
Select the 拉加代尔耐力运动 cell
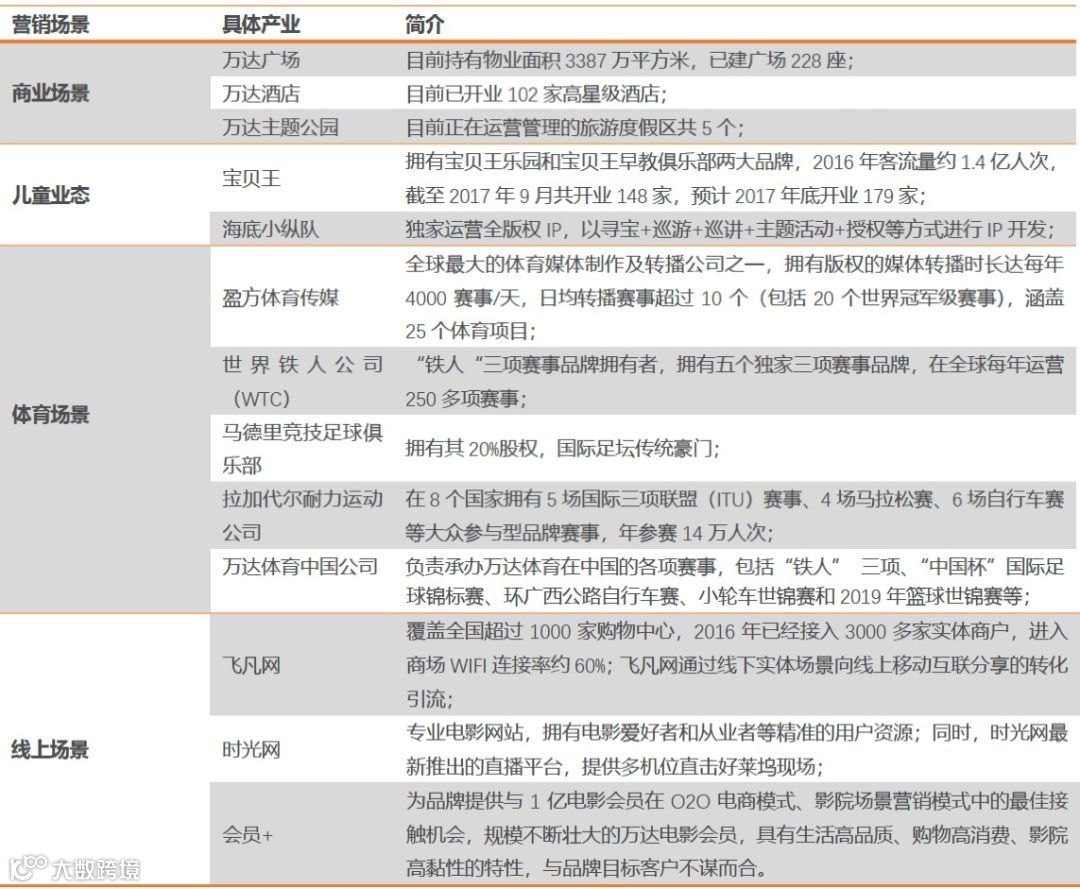(x=302, y=499)
